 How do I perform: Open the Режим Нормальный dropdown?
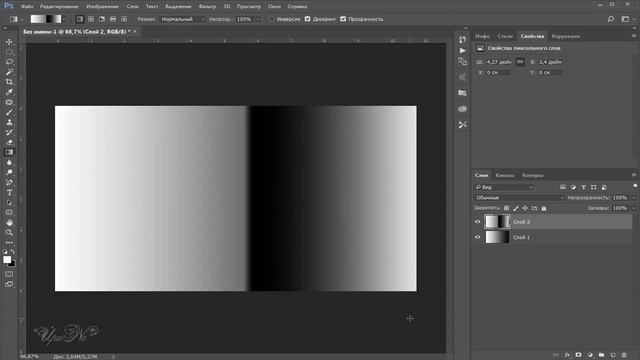(x=182, y=19)
